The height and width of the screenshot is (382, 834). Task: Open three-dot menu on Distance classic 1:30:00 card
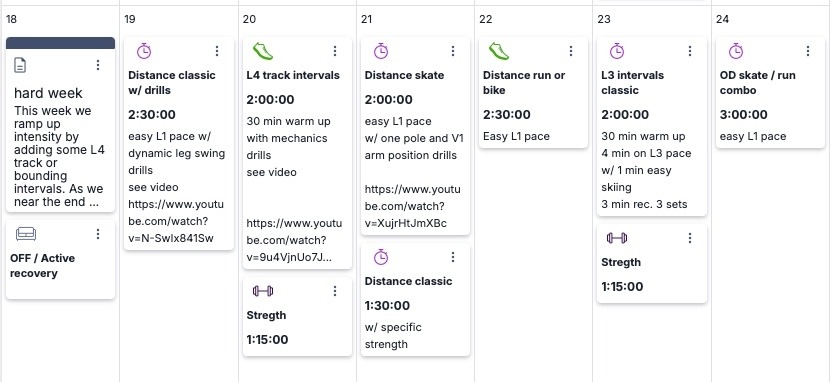[x=453, y=257]
